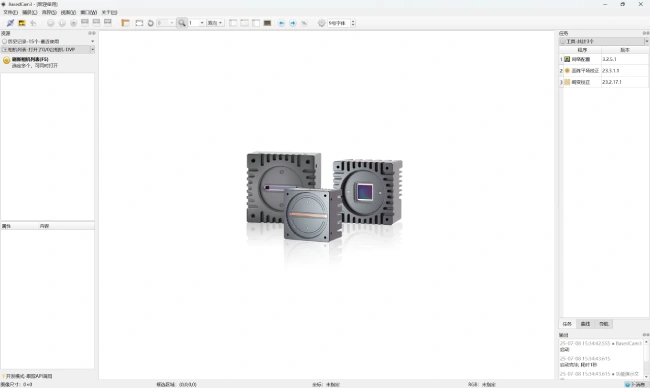
Task: Click the rectangle selection region icon
Action: (139, 23)
